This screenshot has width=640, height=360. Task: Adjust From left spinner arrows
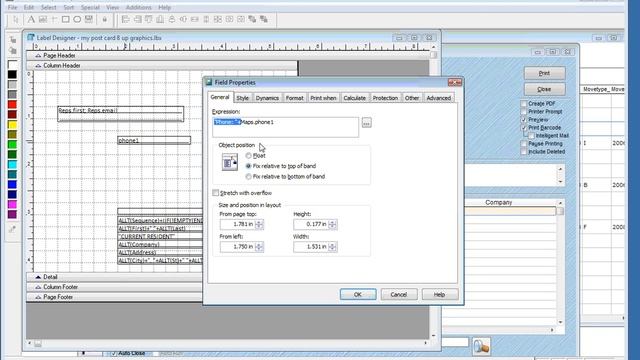tap(259, 247)
